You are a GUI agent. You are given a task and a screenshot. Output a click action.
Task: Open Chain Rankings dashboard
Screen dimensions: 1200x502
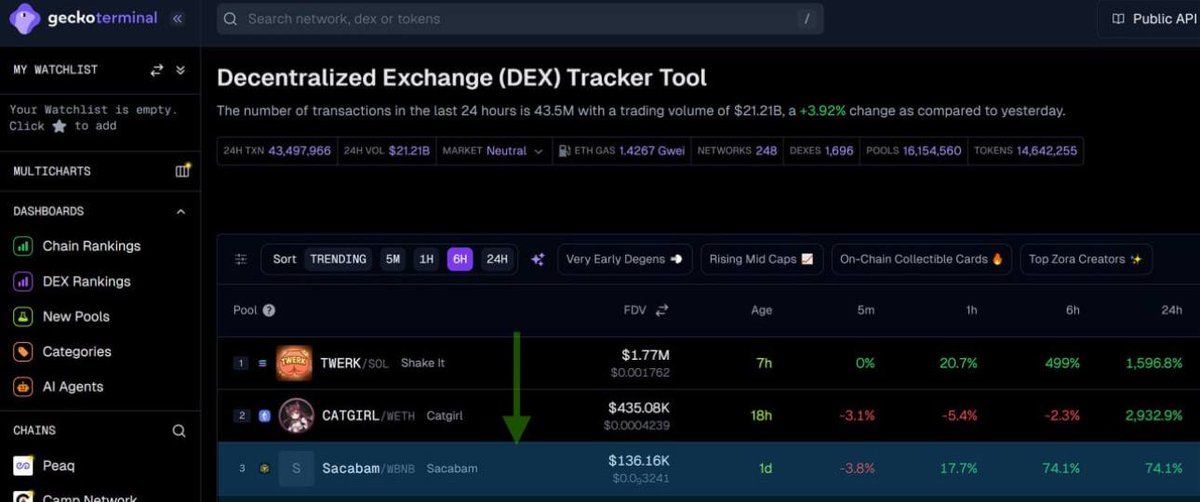[91, 246]
